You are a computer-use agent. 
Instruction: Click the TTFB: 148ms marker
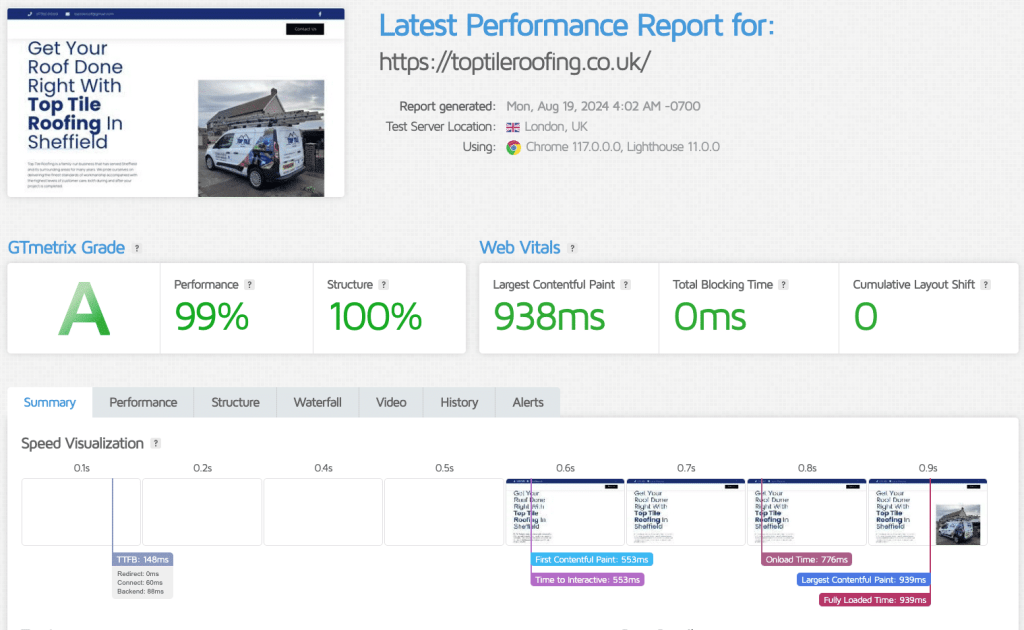click(142, 559)
